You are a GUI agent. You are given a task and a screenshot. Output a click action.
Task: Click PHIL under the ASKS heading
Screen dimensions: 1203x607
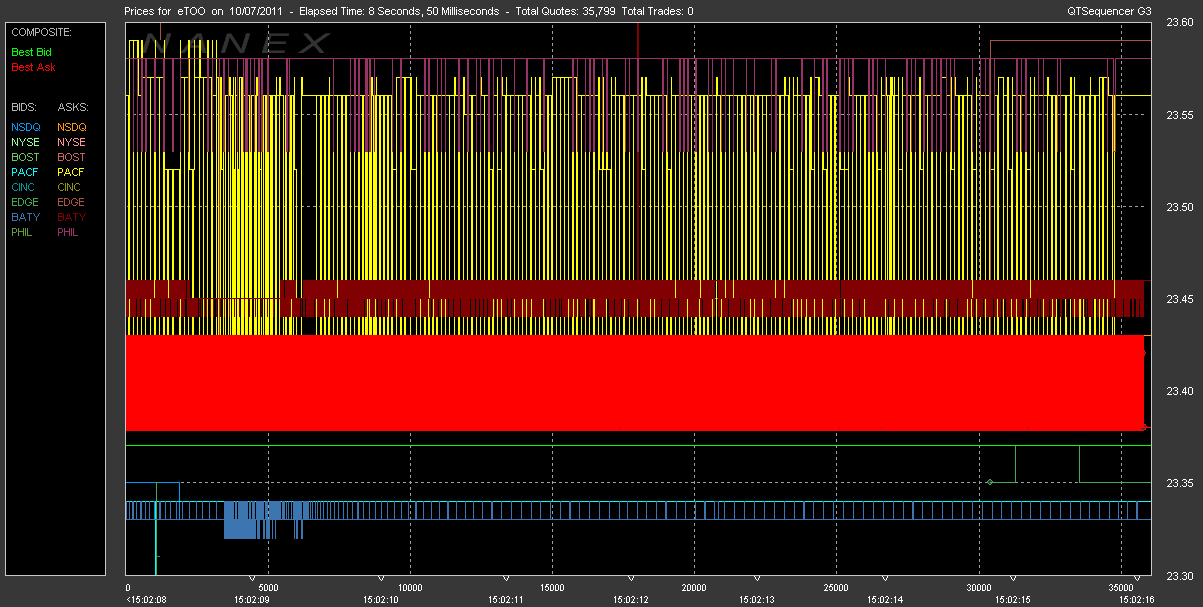[70, 232]
